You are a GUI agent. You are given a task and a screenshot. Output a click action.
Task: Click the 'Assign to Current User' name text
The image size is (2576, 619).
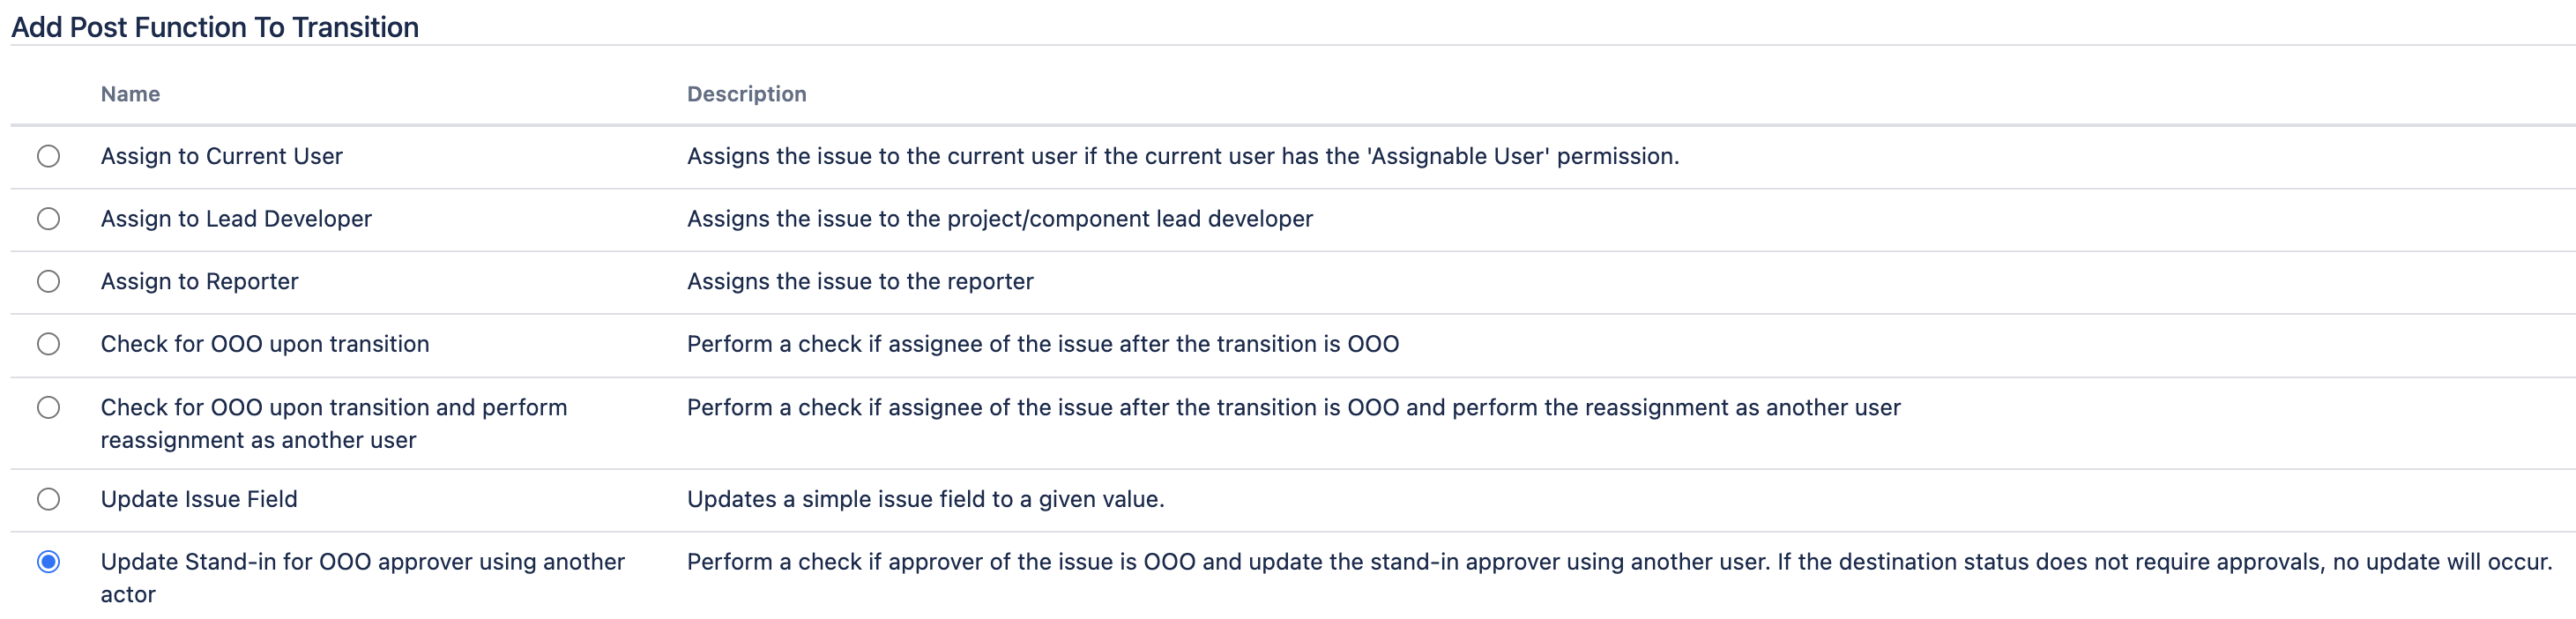(221, 156)
